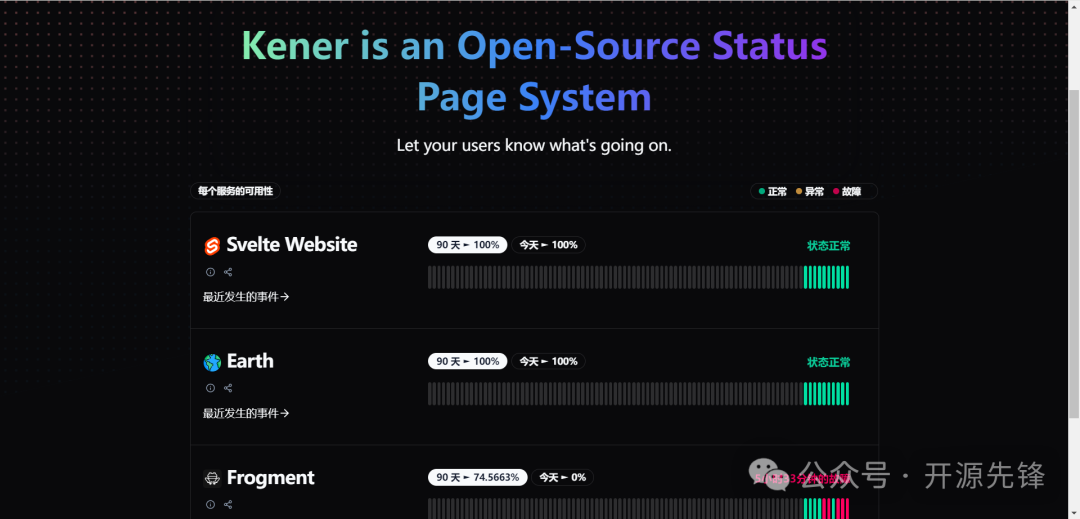Select 90 天 74.5663% pill for Frogment
The width and height of the screenshot is (1080, 519).
(477, 477)
